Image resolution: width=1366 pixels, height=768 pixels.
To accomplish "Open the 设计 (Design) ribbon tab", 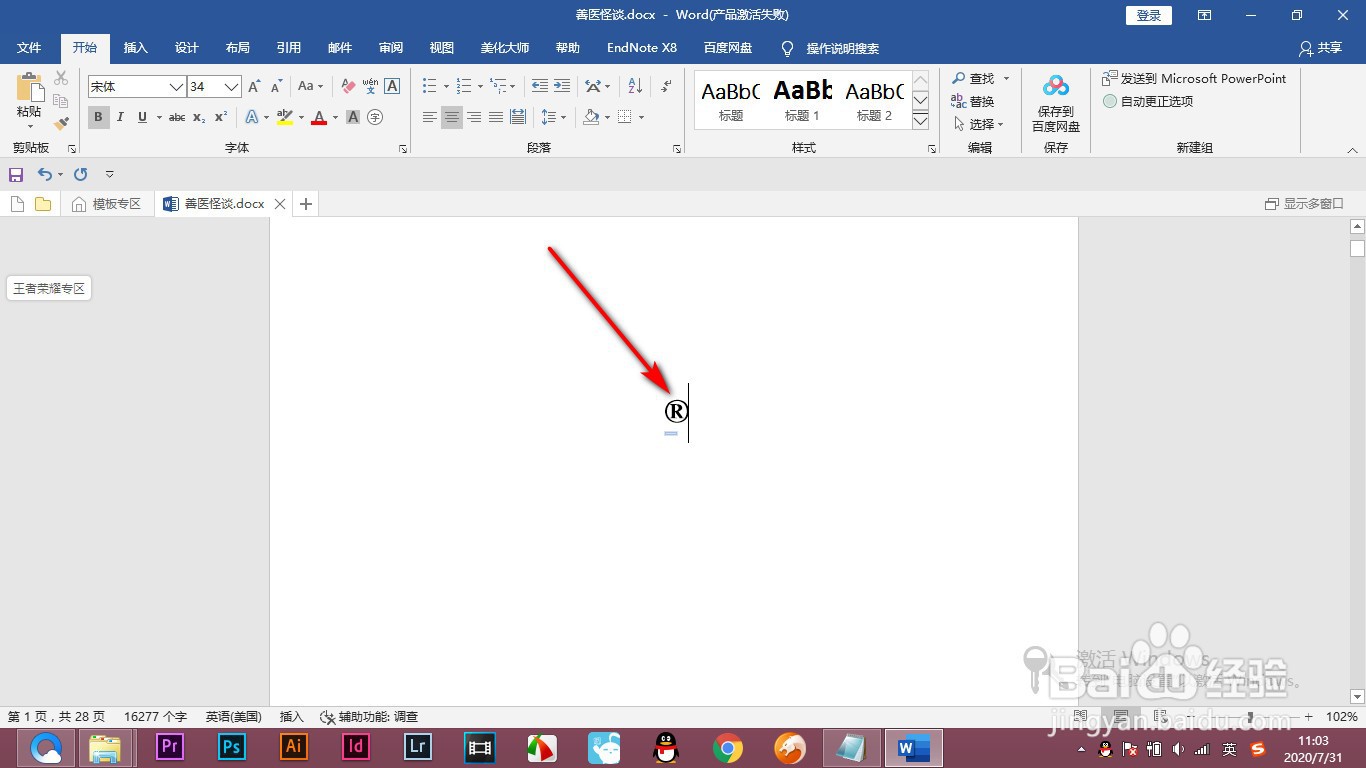I will pos(187,48).
